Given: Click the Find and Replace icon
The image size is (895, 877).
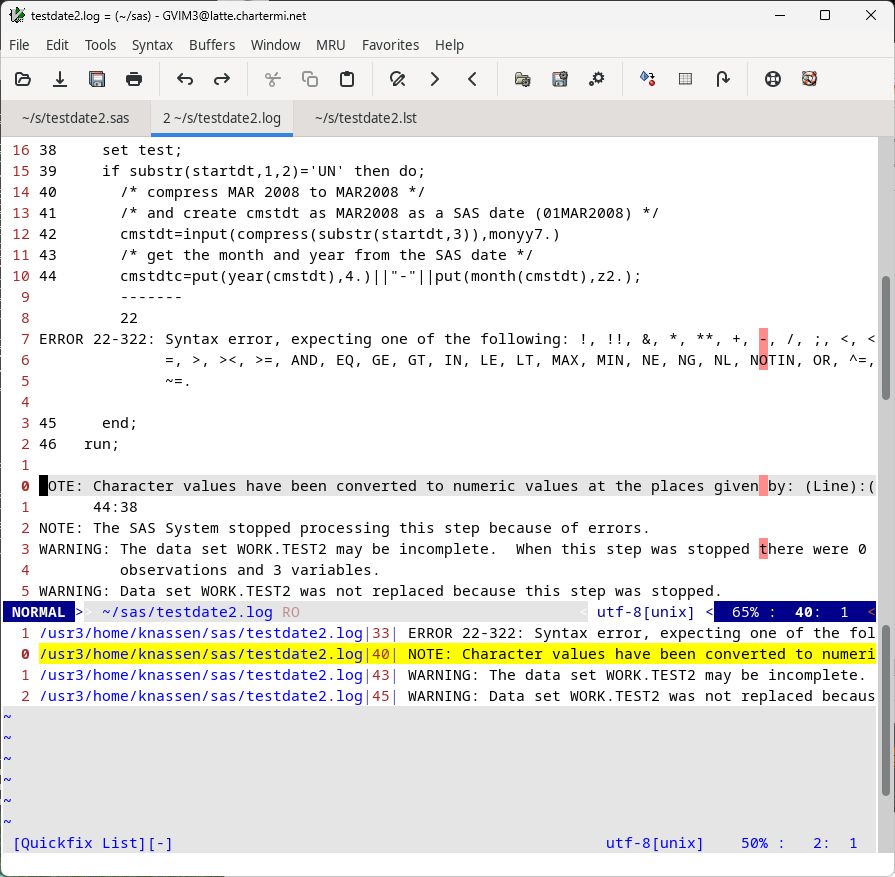Looking at the screenshot, I should coord(398,79).
